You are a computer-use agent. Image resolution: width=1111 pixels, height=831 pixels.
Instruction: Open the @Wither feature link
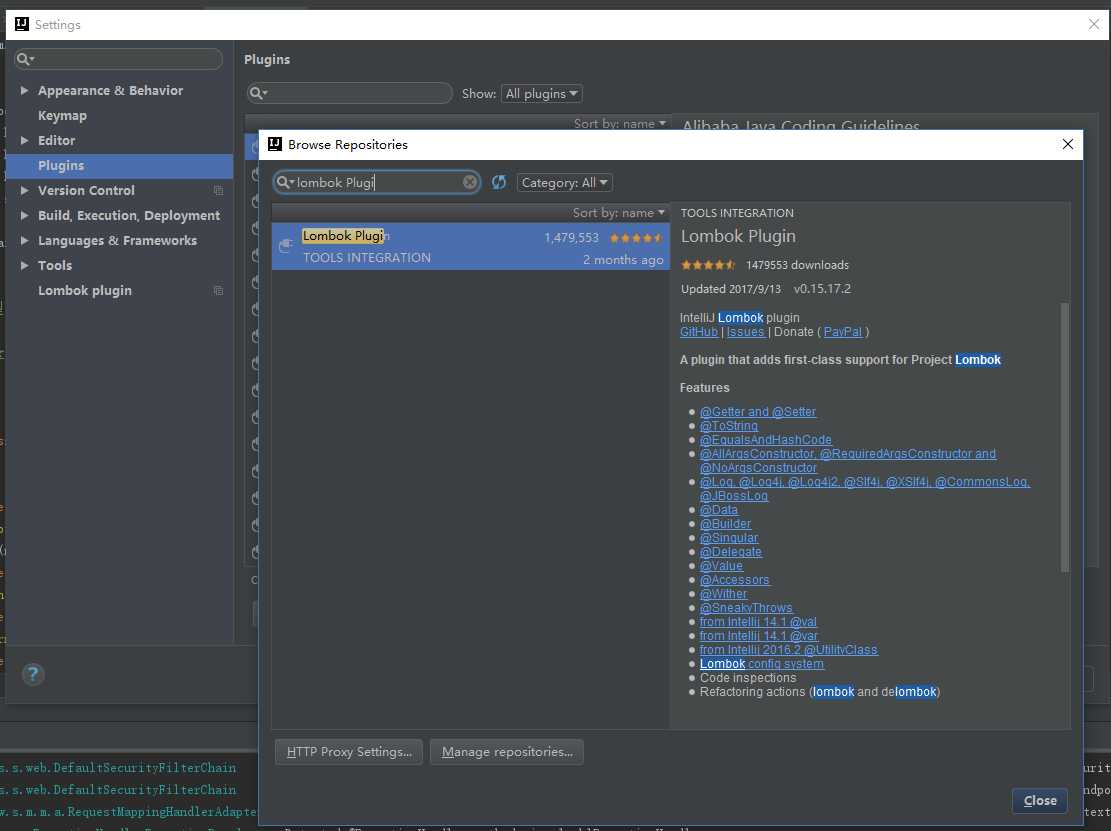(723, 594)
